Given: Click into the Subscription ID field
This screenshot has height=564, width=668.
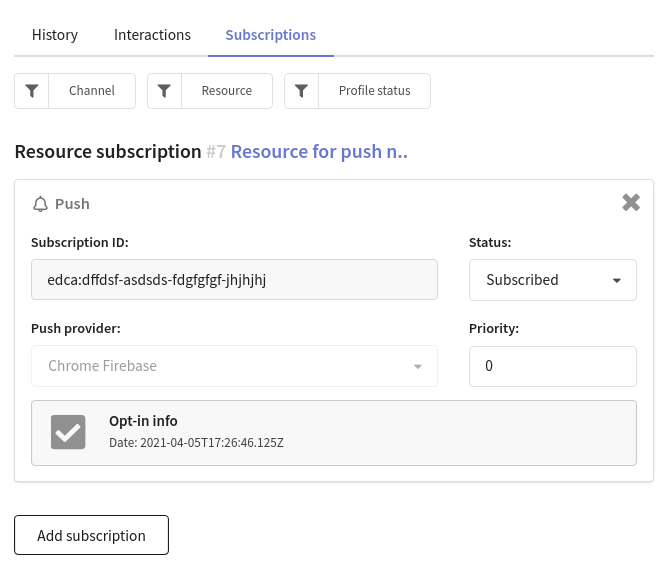Looking at the screenshot, I should pyautogui.click(x=234, y=280).
